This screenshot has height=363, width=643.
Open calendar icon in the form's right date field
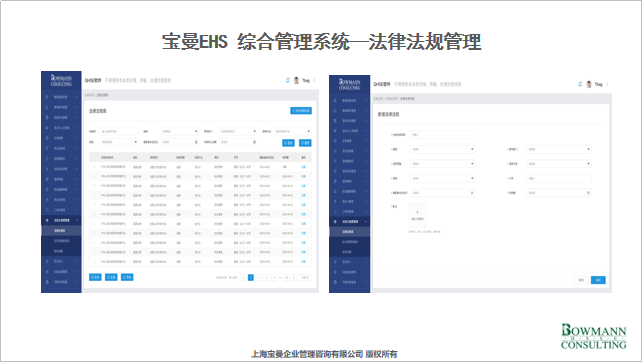tap(588, 192)
